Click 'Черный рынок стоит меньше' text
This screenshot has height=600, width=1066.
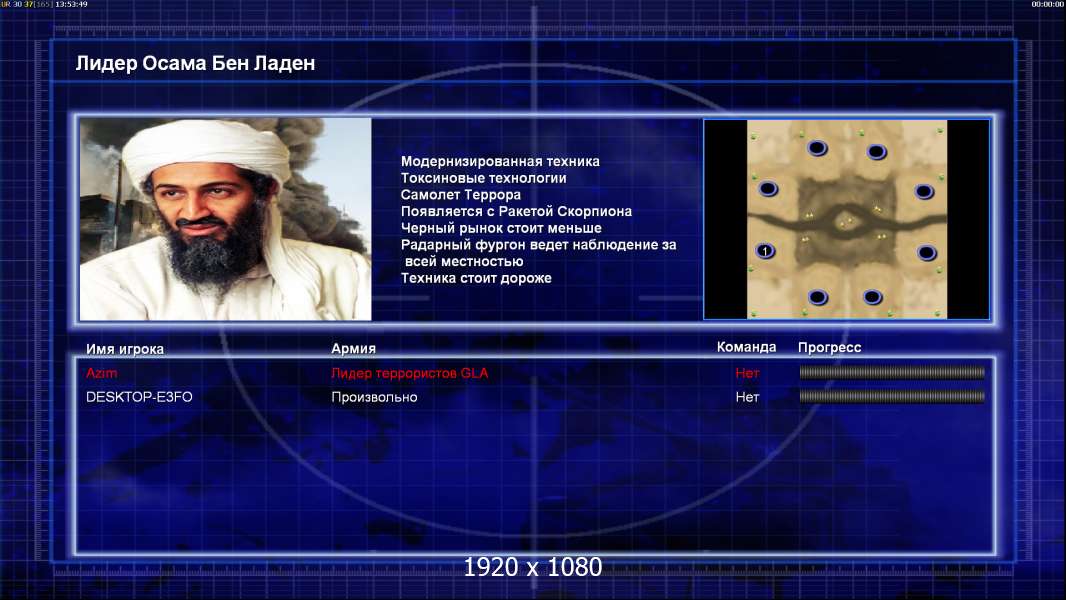(x=501, y=228)
